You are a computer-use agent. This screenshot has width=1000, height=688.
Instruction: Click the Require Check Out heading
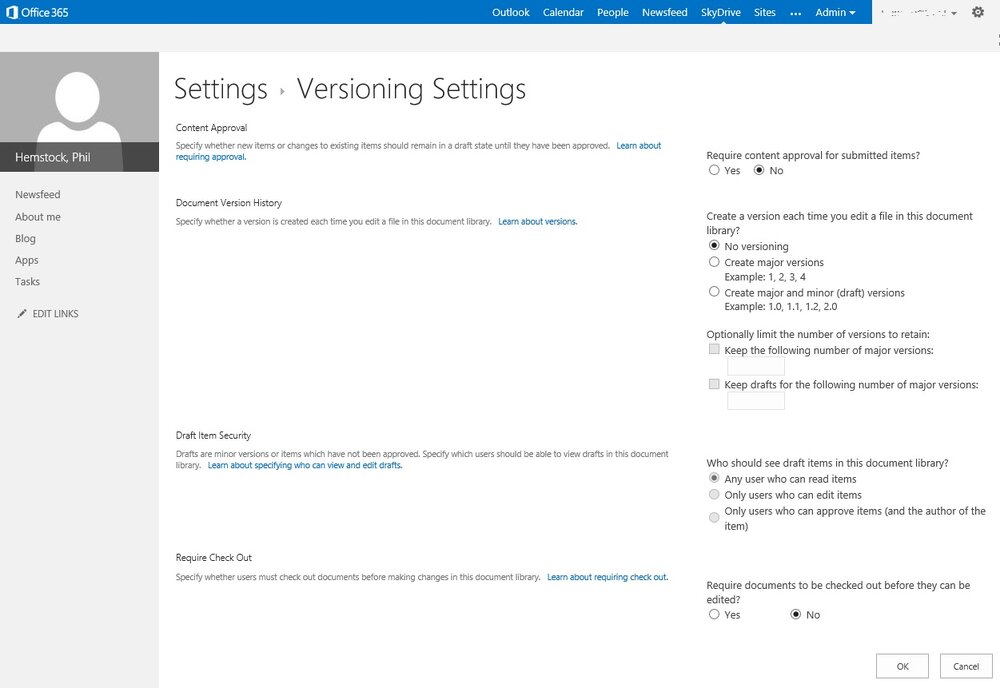click(x=214, y=557)
